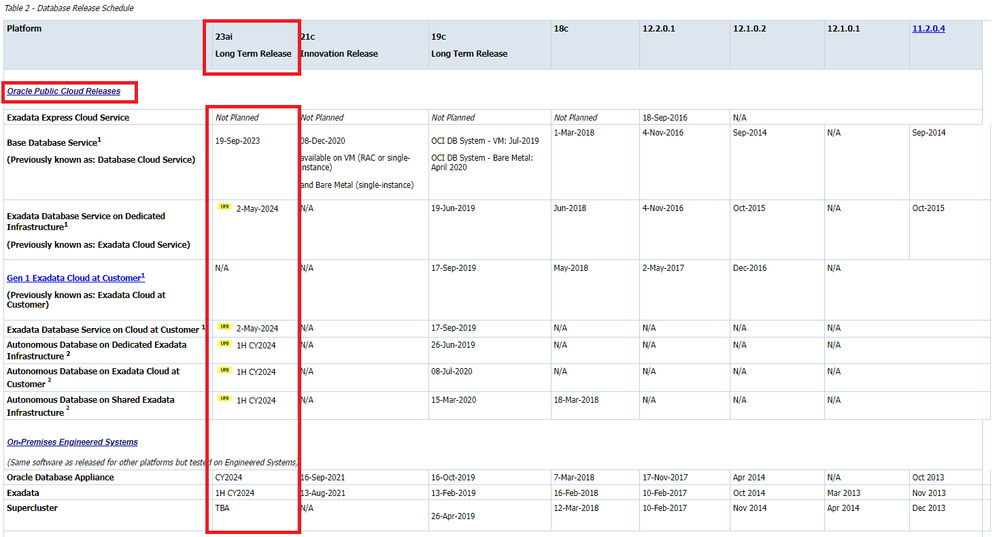Screen dimensions: 999x537
Task: Select the '7-Mar-2018' cell
Action: pos(573,477)
